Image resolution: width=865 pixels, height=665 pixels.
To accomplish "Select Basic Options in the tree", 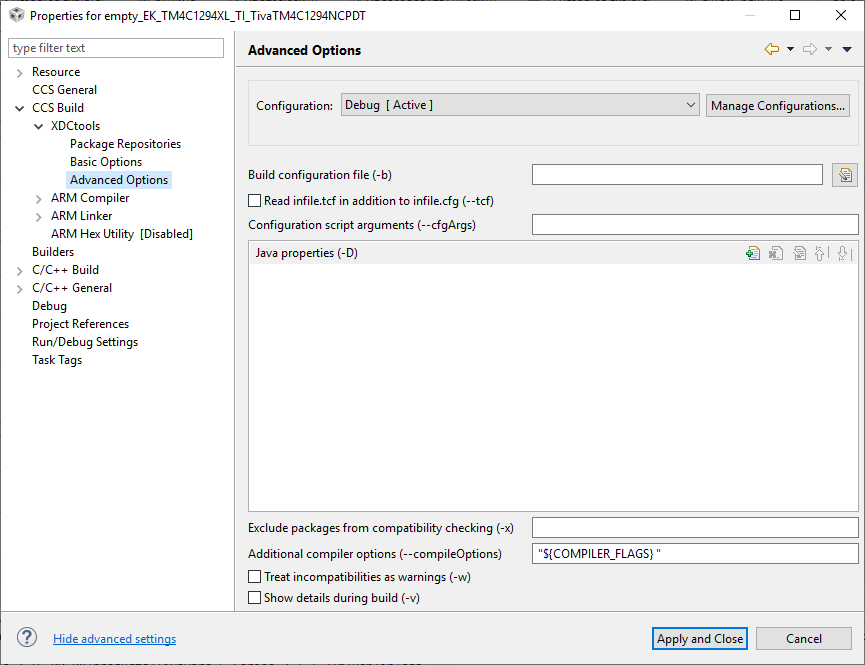I will tap(105, 162).
